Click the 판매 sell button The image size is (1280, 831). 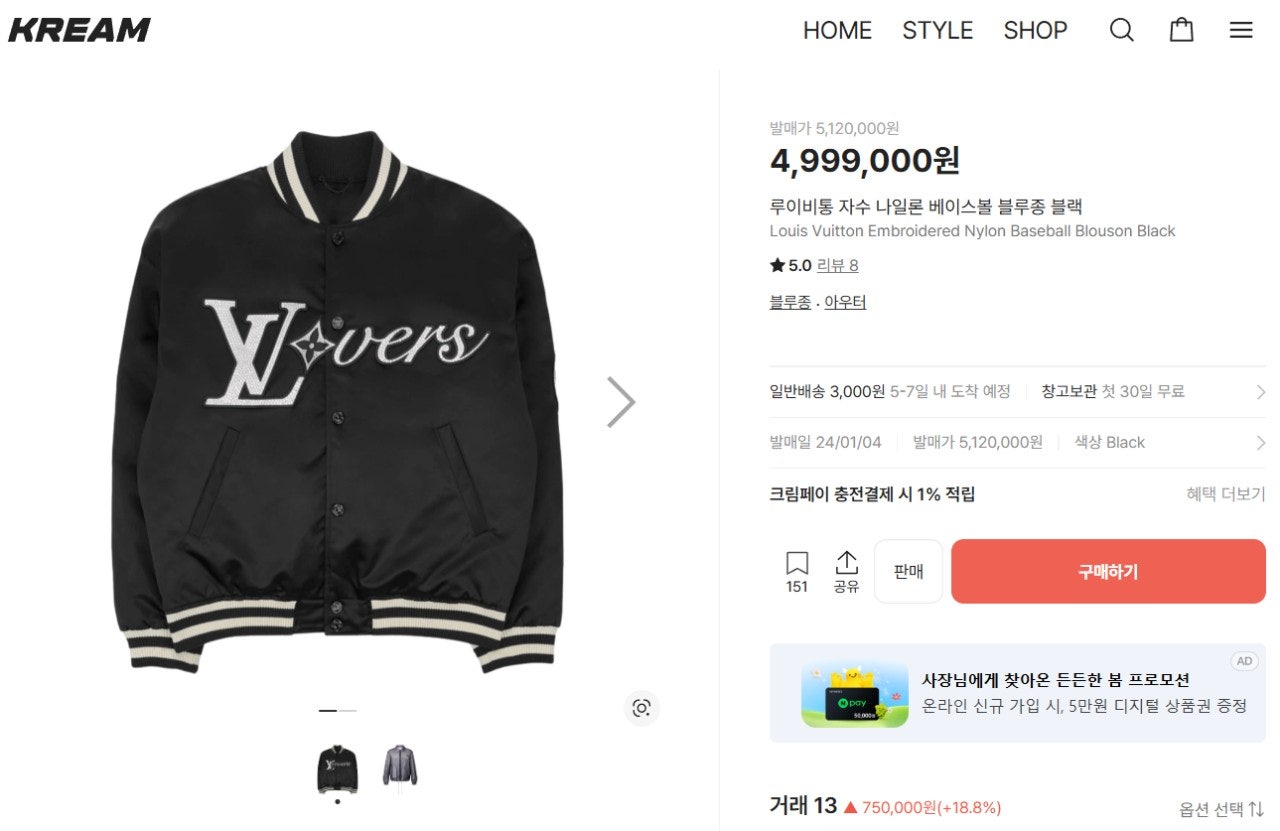point(908,571)
